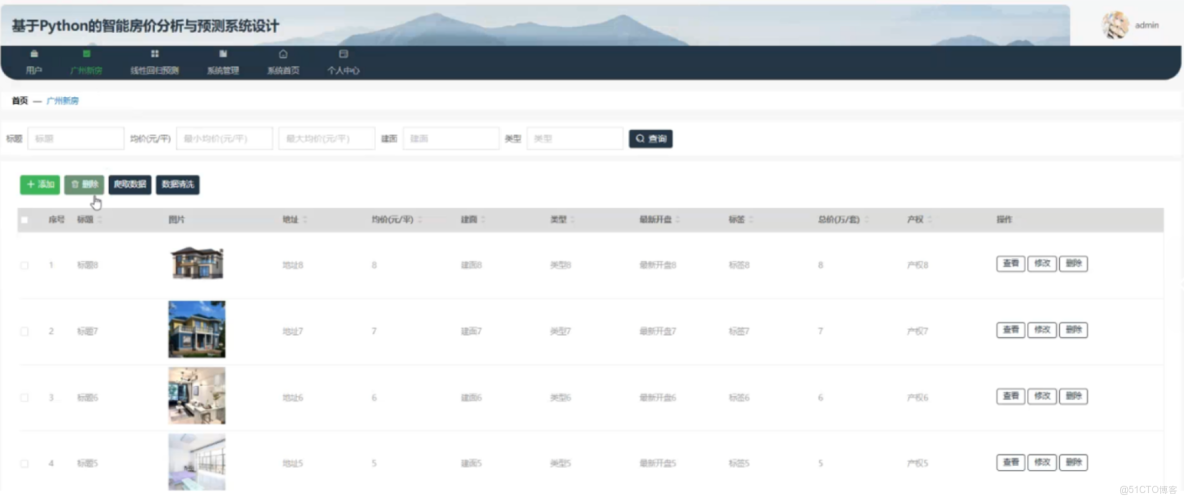Click the 建面7 cell text
This screenshot has height=501, width=1184.
tap(472, 331)
